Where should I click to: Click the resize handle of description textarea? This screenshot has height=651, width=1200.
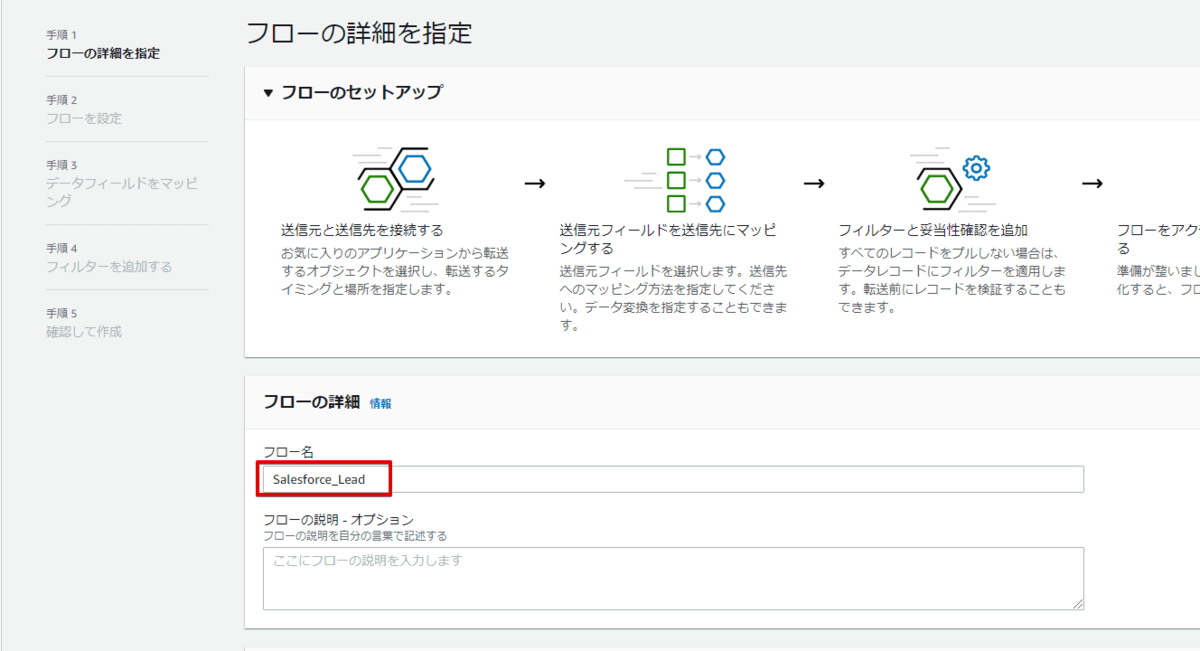pyautogui.click(x=1078, y=604)
